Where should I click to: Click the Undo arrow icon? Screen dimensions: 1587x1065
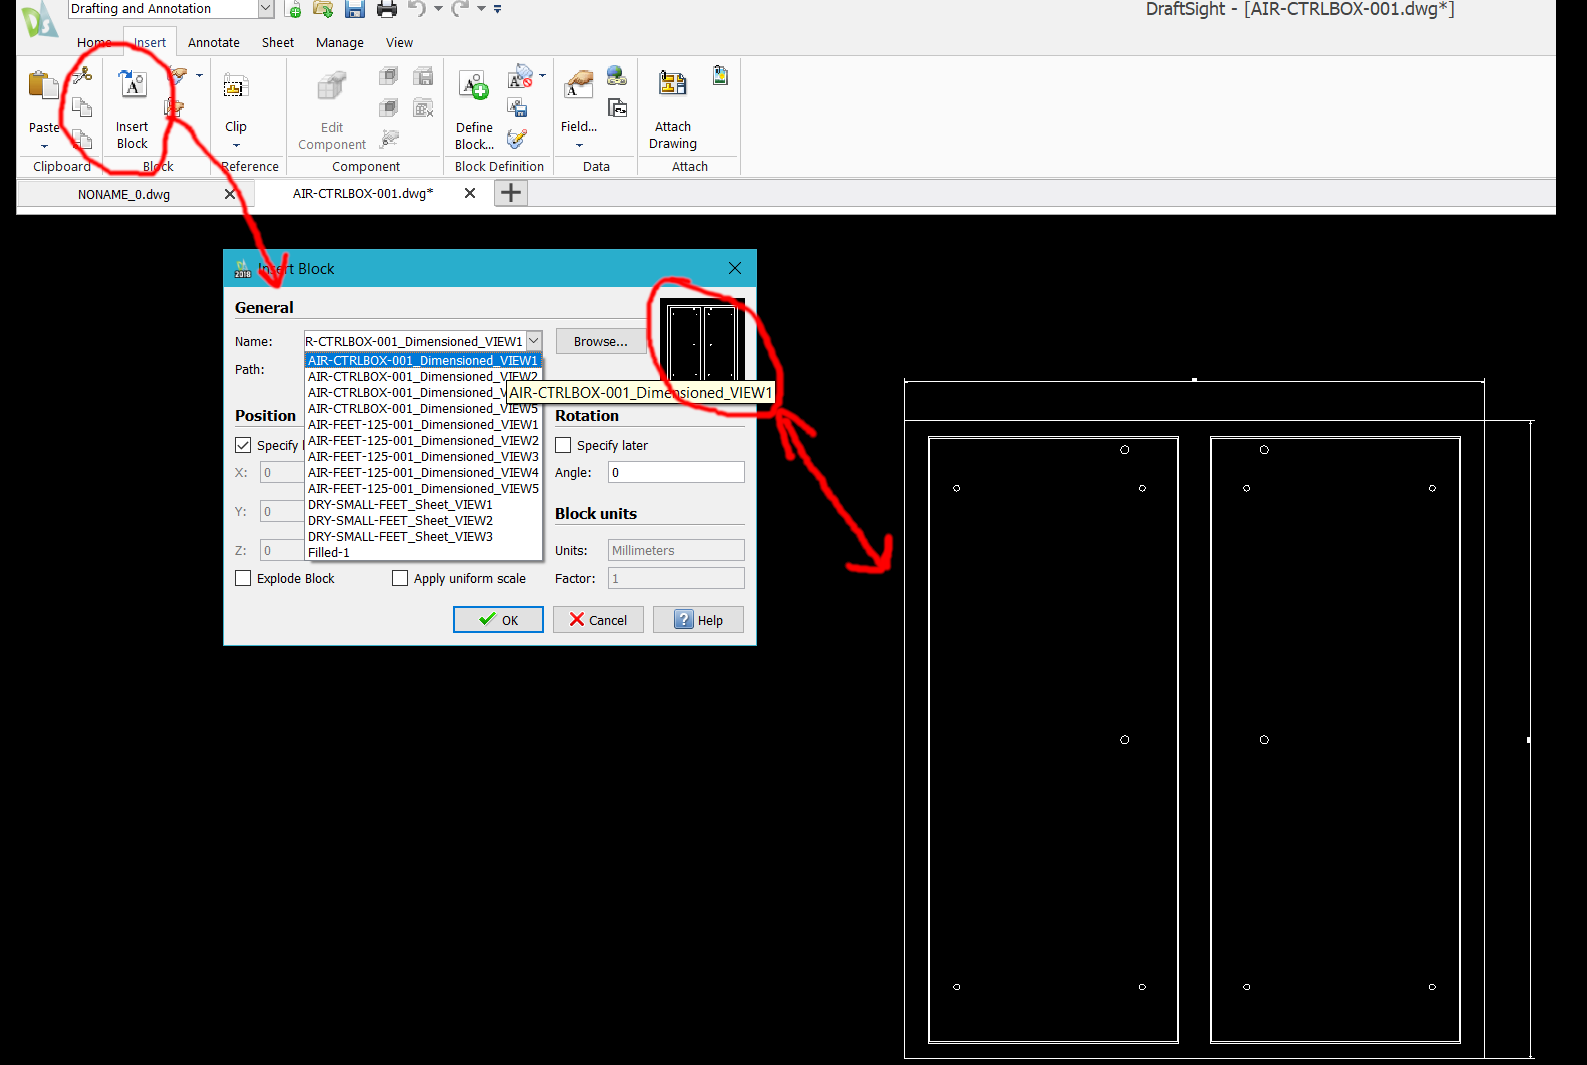click(x=417, y=9)
